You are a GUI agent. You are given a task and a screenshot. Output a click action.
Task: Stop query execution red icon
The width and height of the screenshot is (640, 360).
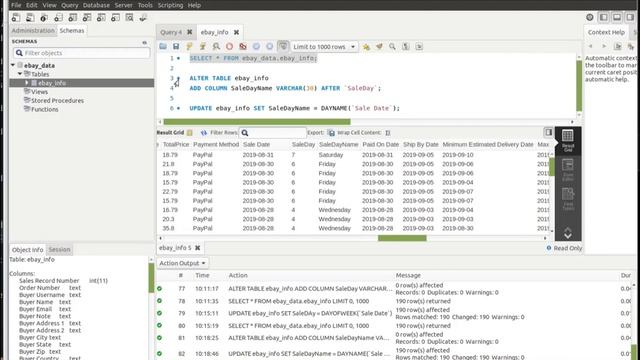[x=229, y=47]
